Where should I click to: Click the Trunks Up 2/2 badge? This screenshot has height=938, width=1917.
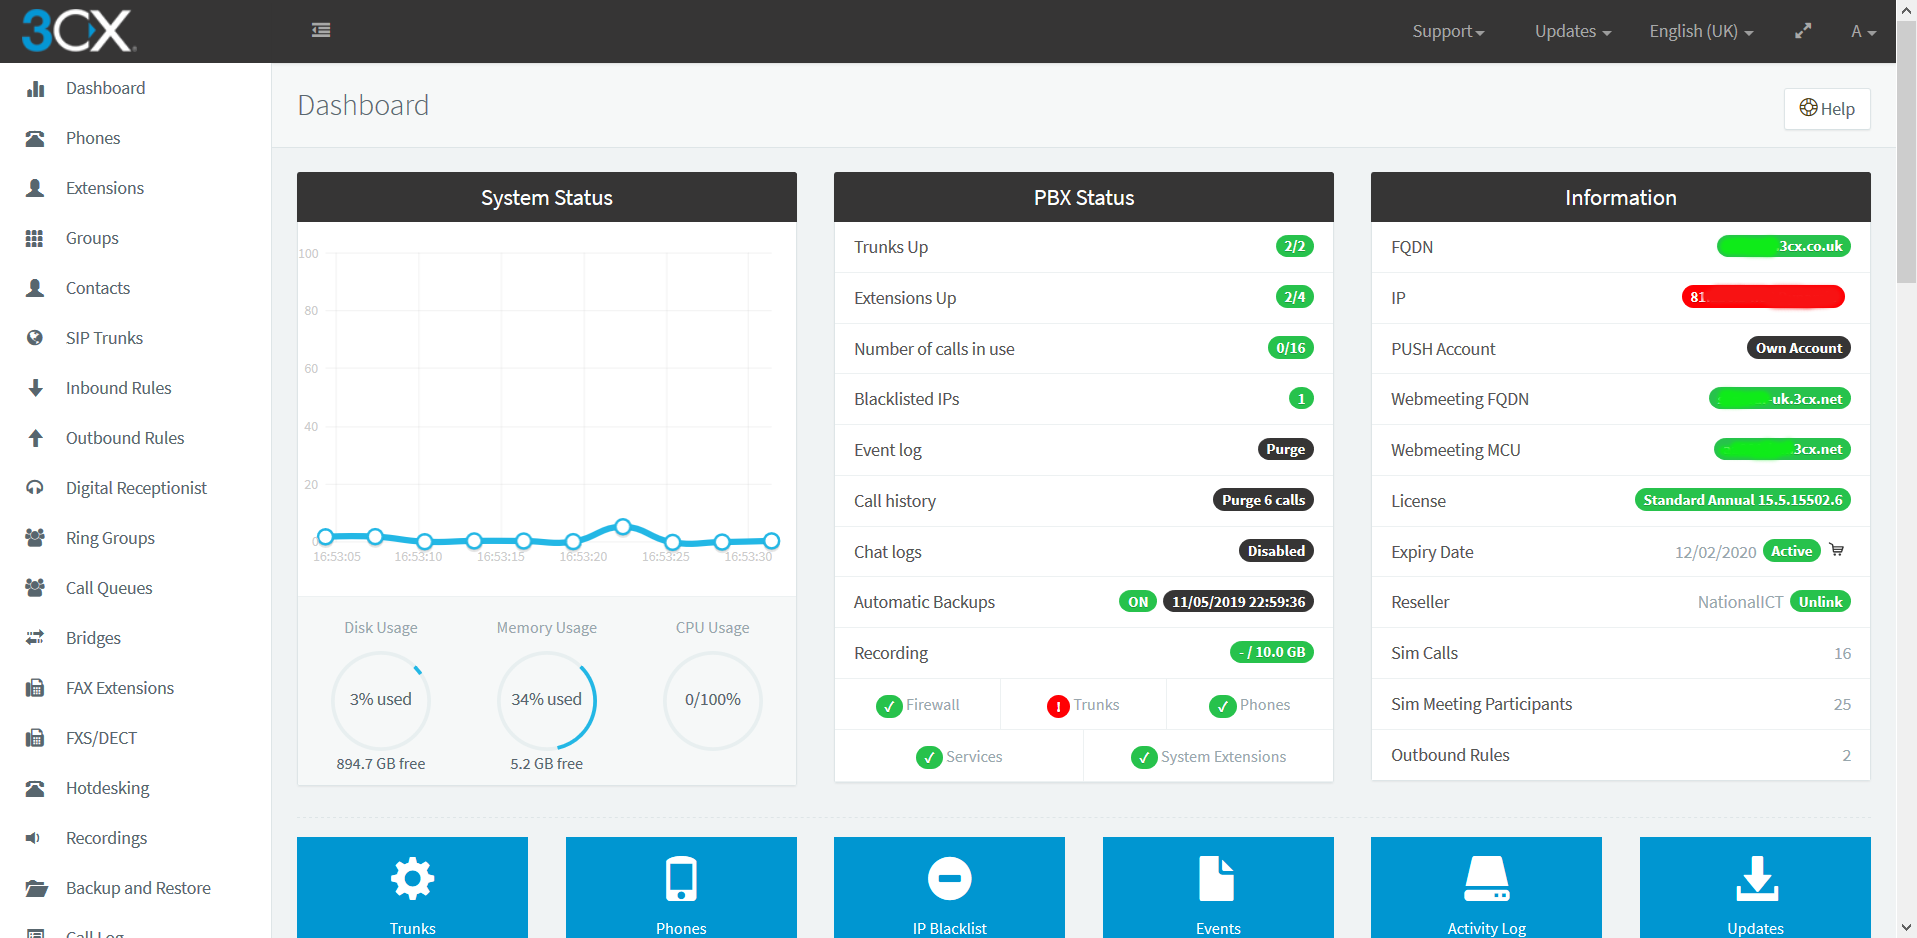1294,246
